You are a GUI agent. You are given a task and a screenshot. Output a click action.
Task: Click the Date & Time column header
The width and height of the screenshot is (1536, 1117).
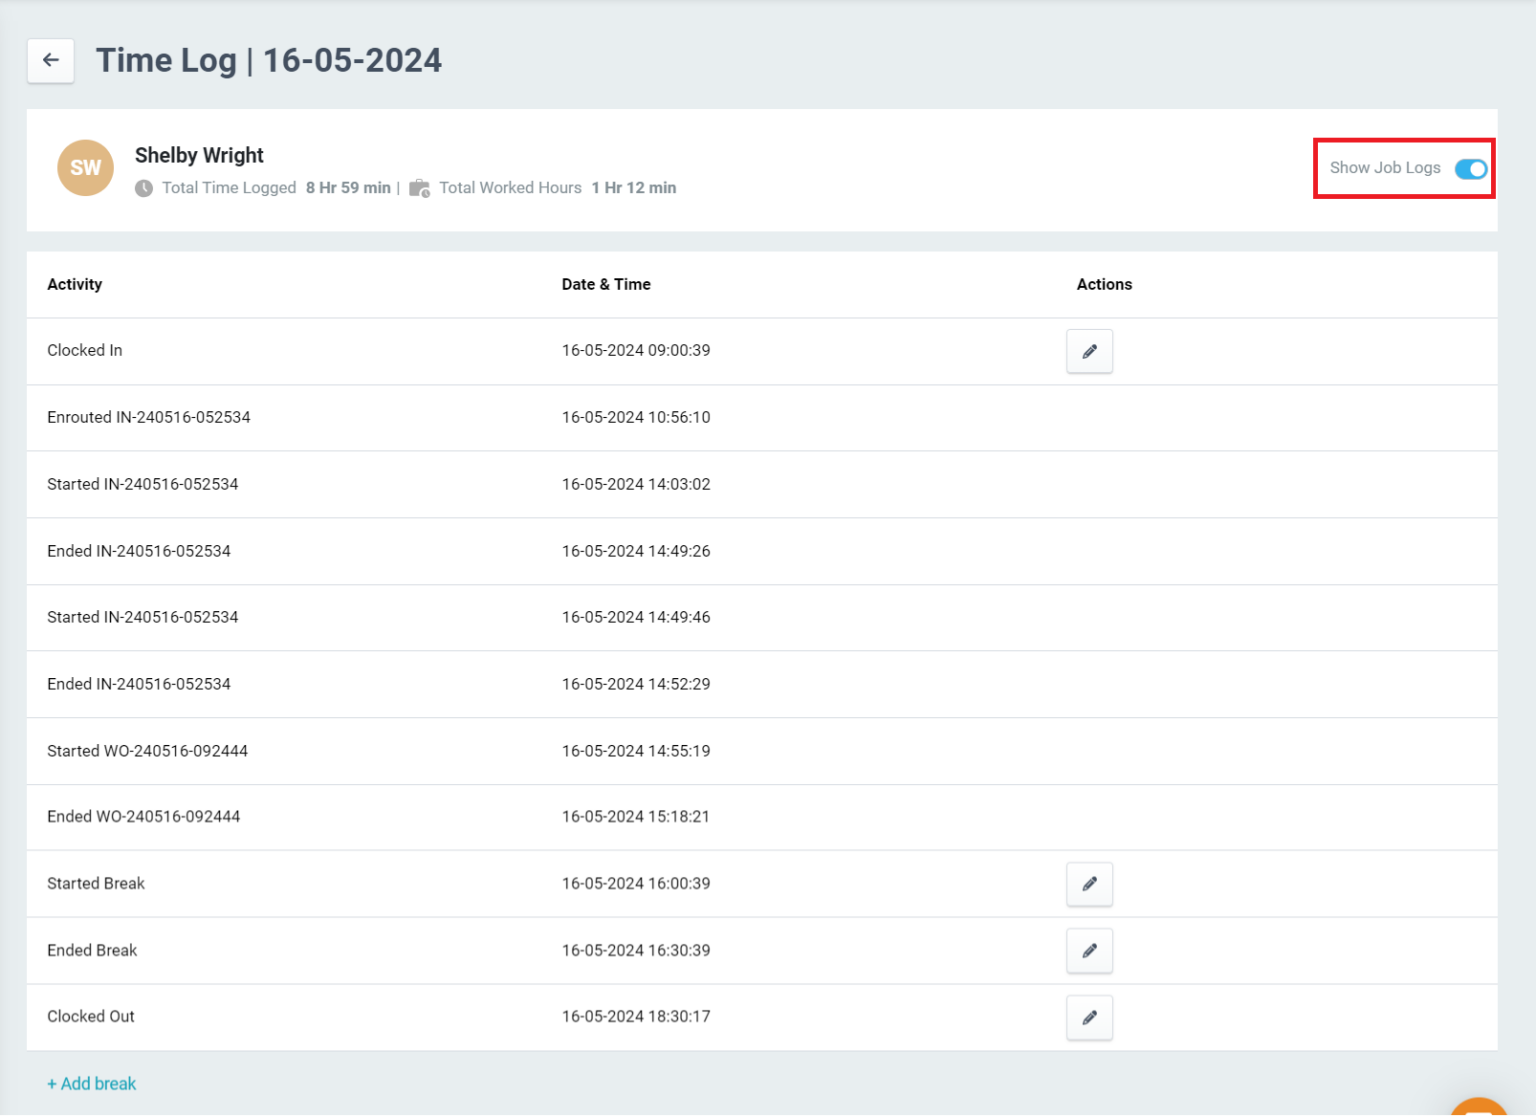point(606,284)
